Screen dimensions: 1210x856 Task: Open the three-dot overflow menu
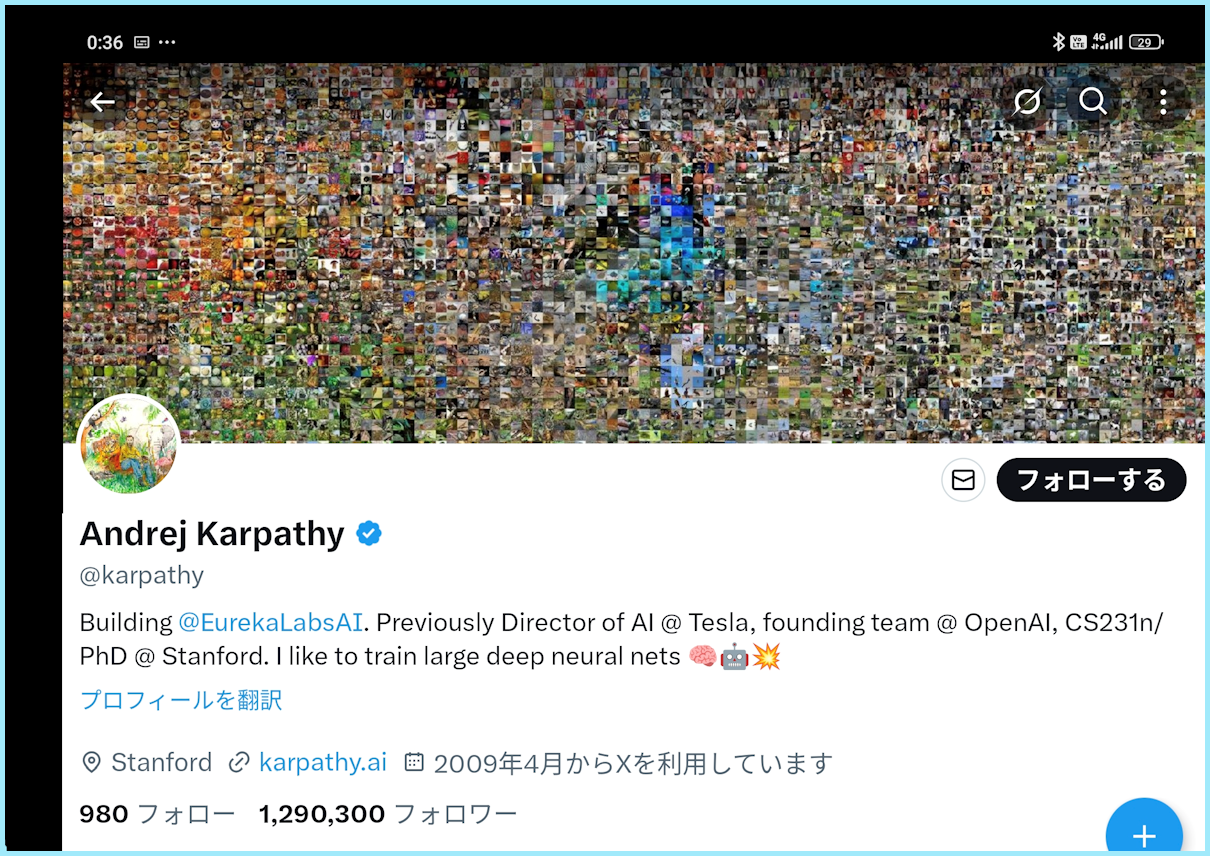[1163, 101]
